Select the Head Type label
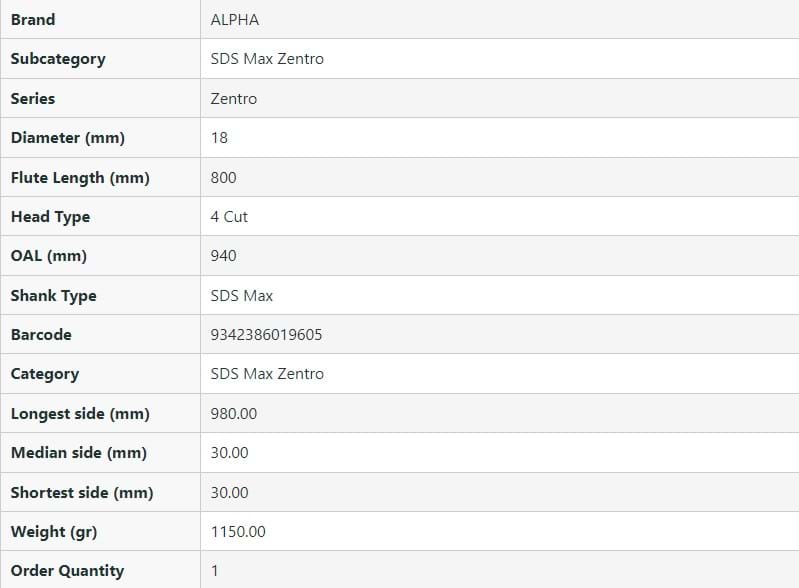This screenshot has height=588, width=799. tap(50, 217)
